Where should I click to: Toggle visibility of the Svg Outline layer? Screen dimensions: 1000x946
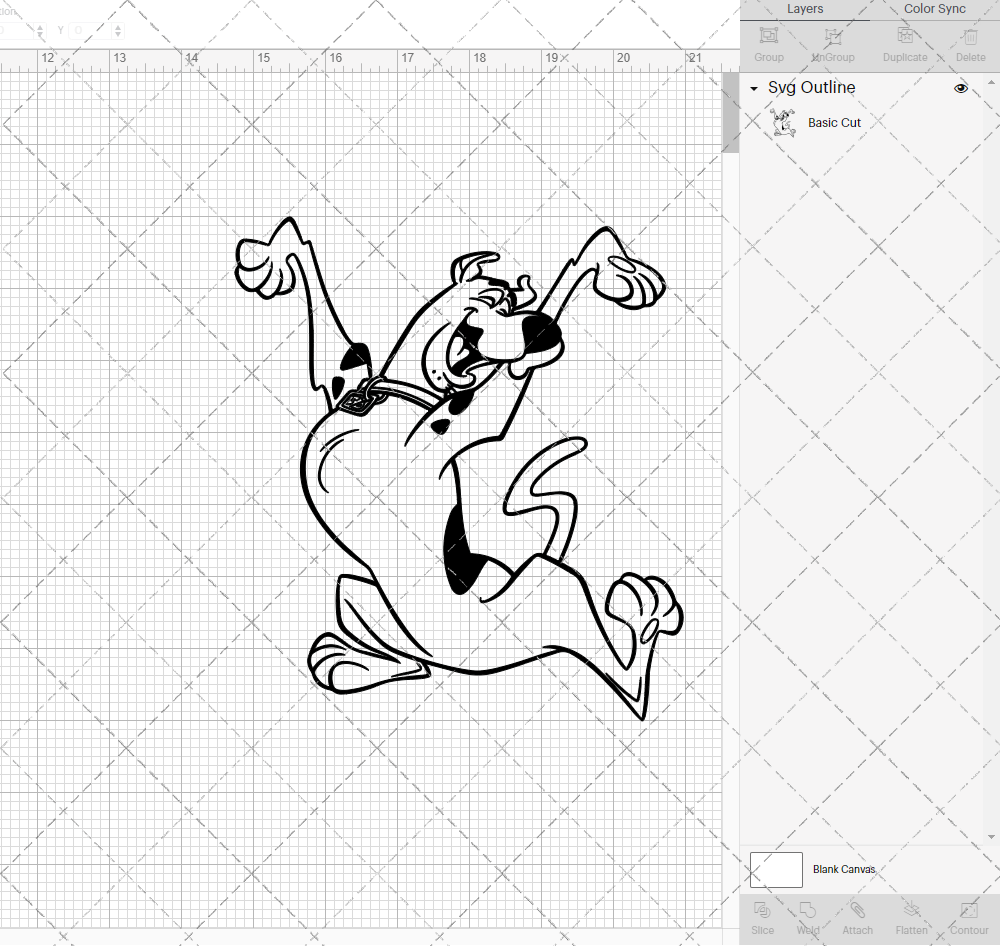click(961, 88)
